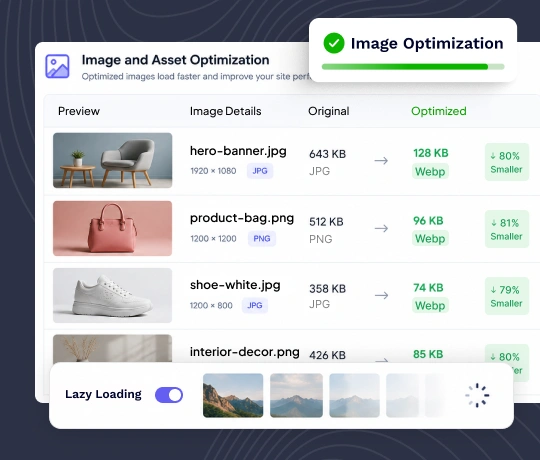Click the Webp badge under 128 KB
The width and height of the screenshot is (540, 460).
[430, 171]
